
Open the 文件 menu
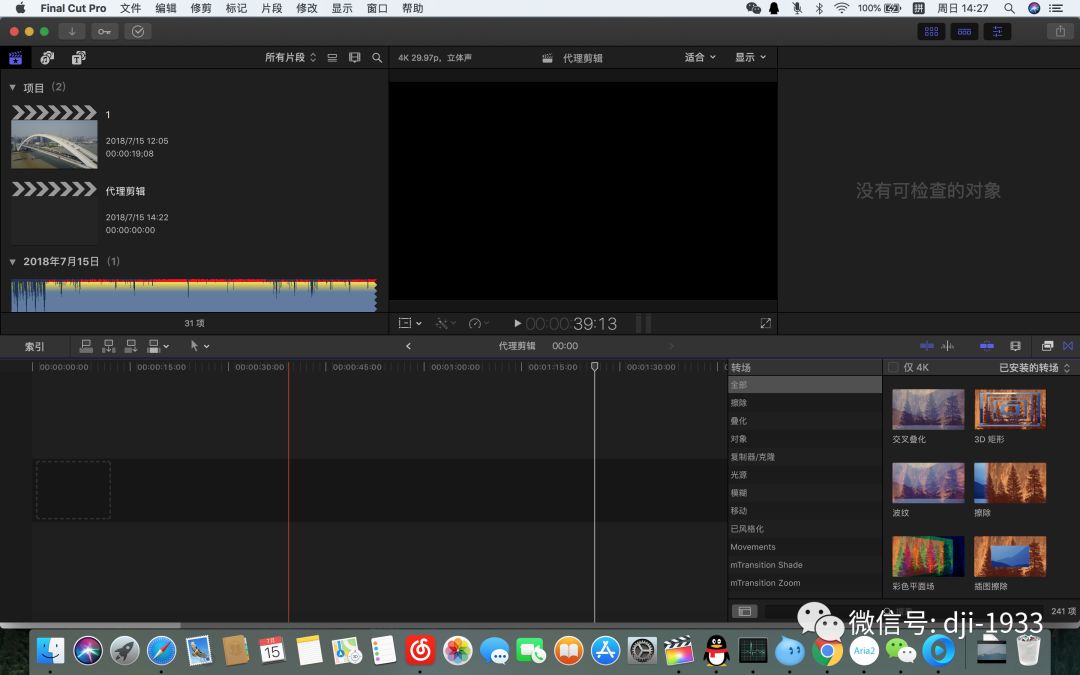click(130, 8)
